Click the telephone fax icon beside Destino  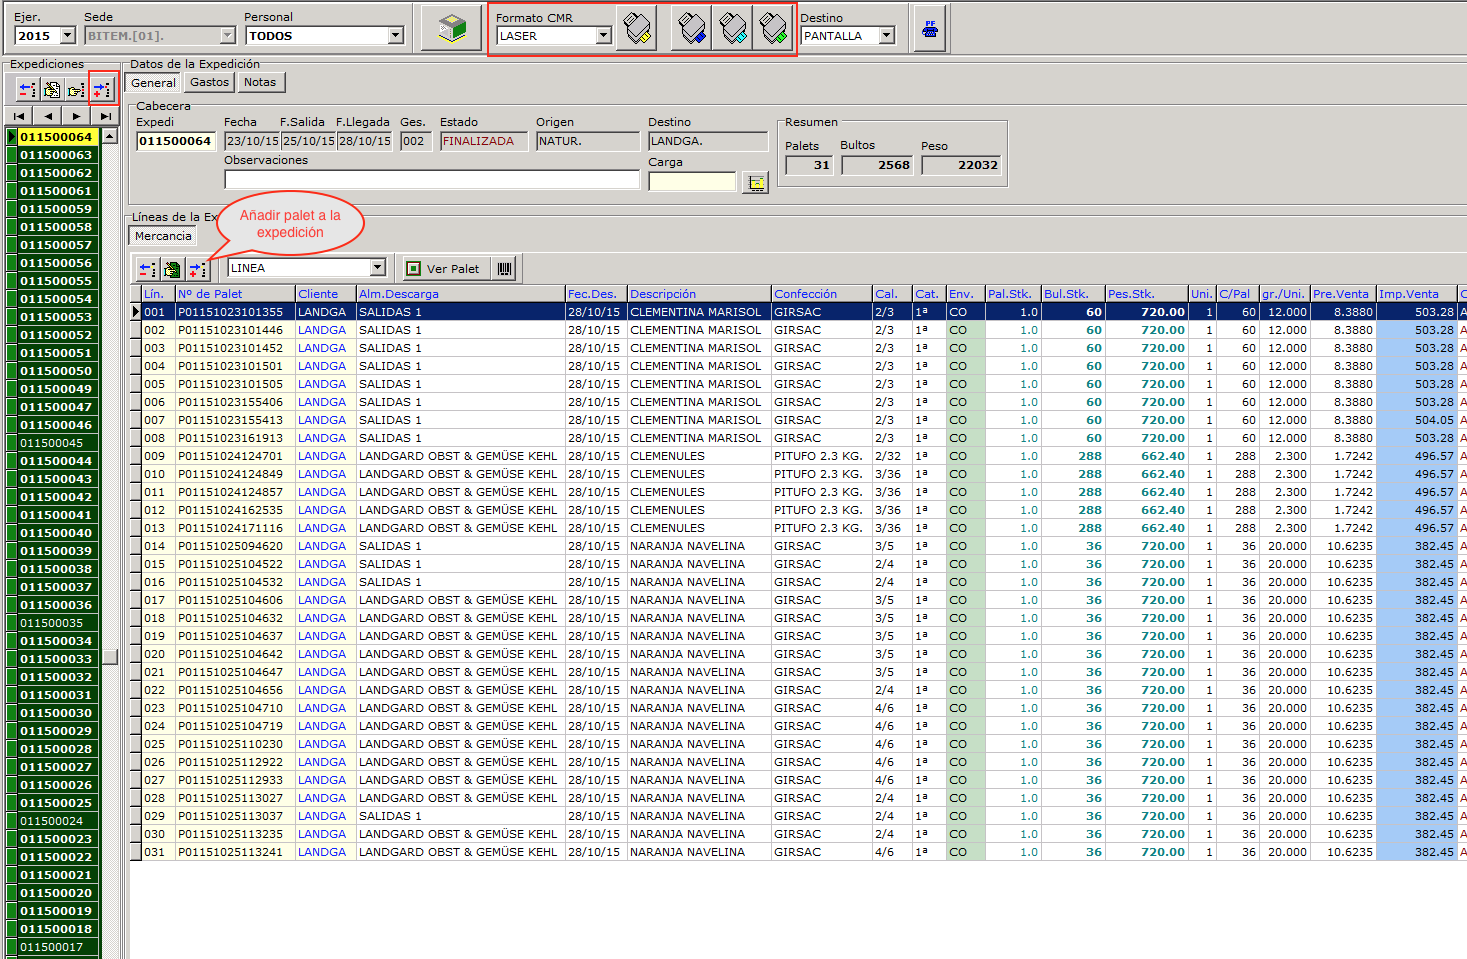click(930, 29)
